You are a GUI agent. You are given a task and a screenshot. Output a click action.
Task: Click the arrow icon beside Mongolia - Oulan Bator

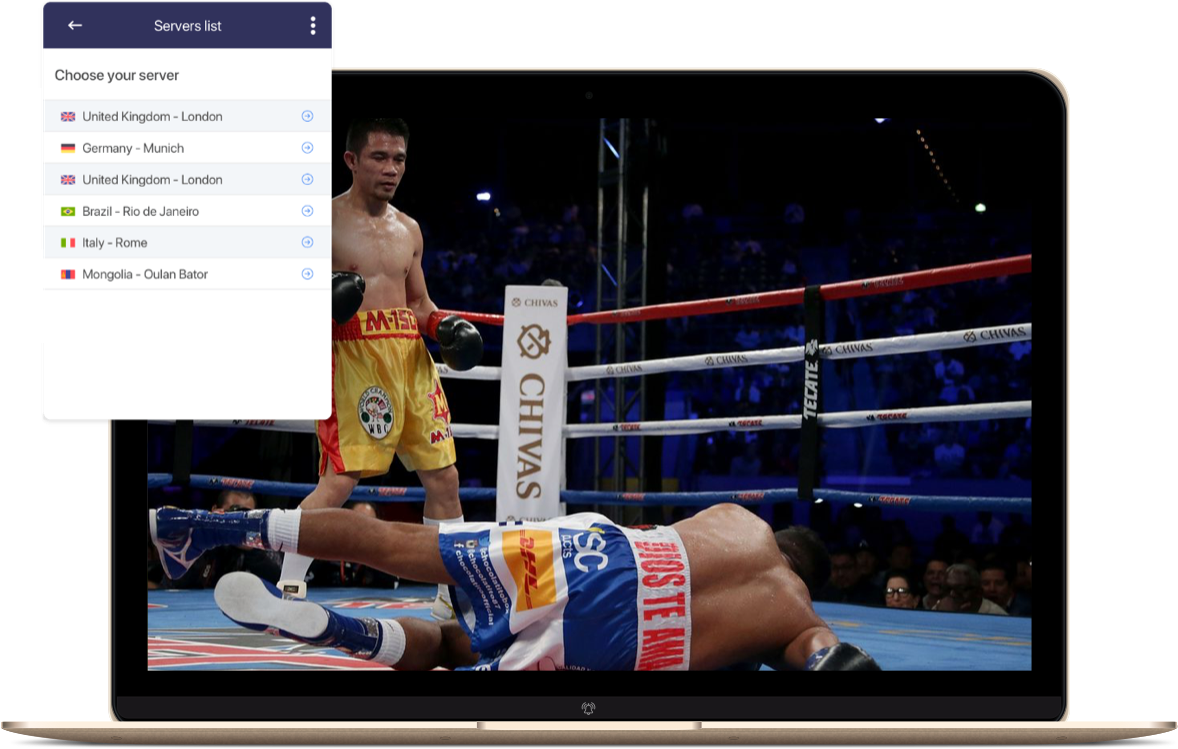tap(307, 274)
